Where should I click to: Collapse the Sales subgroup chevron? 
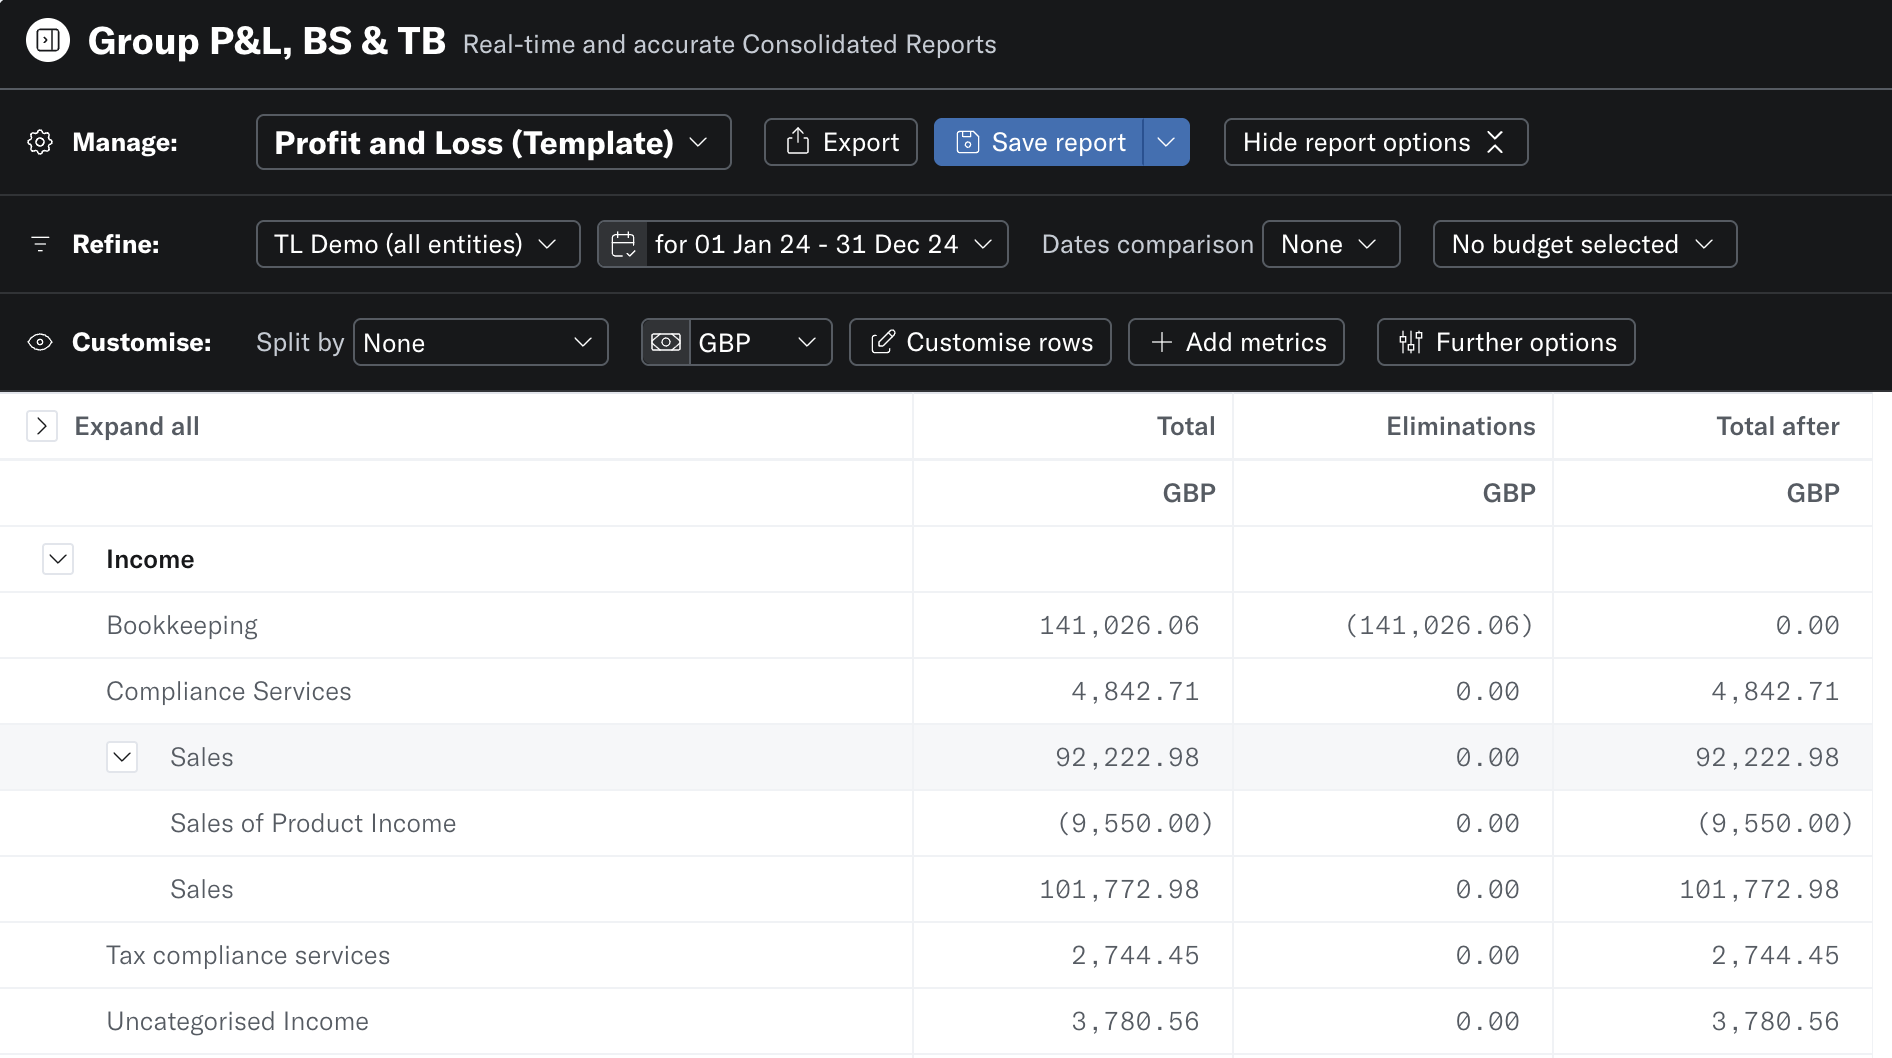click(122, 757)
